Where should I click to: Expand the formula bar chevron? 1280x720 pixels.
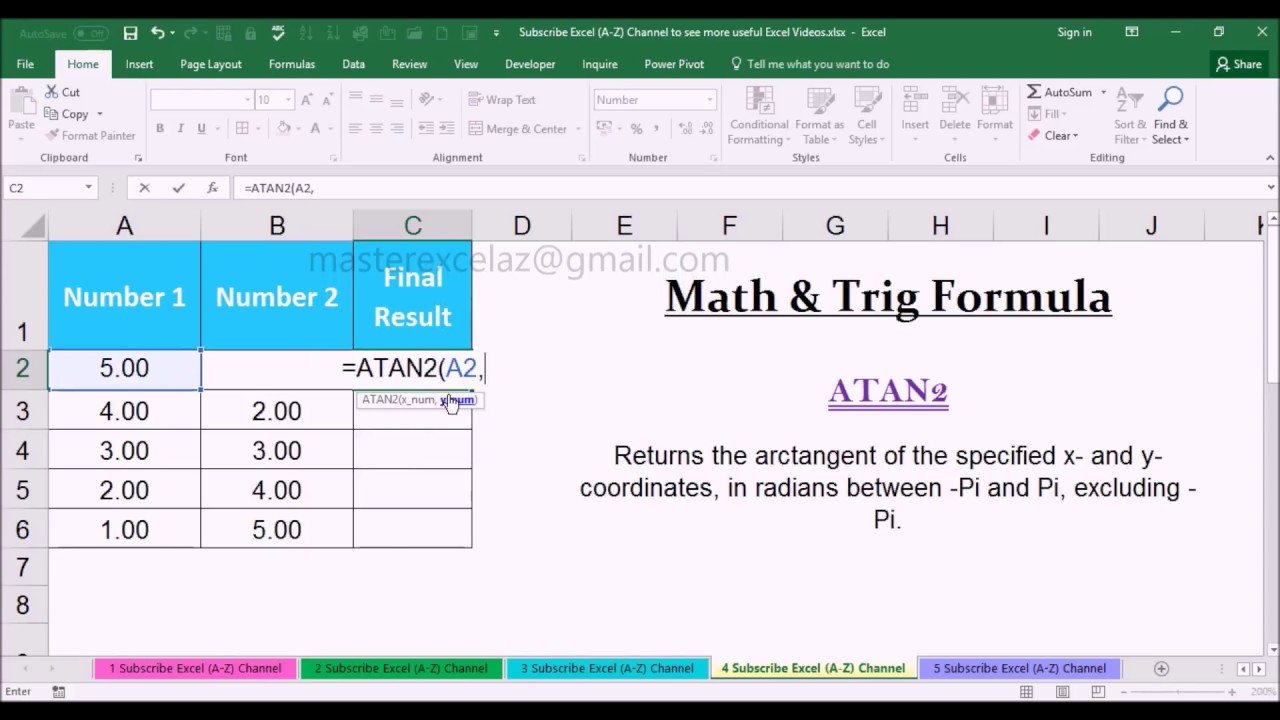(x=1271, y=188)
